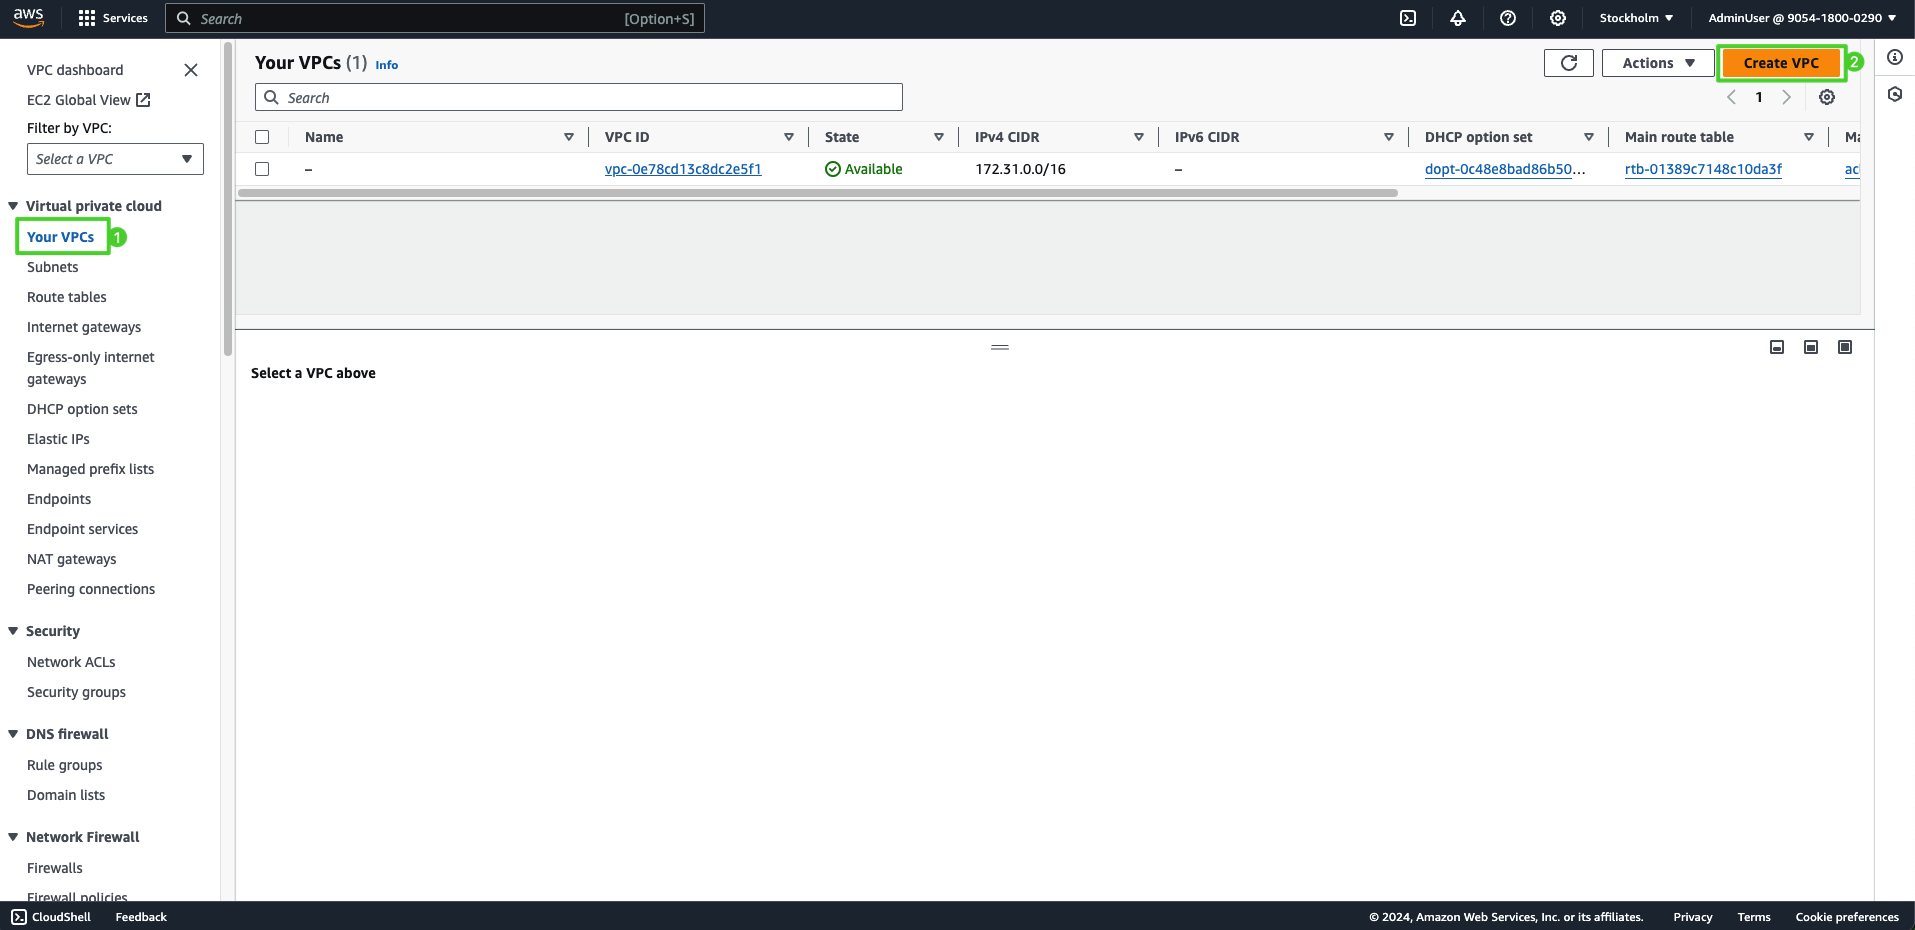Viewport: 1915px width, 930px height.
Task: Open the notifications bell icon
Action: click(x=1458, y=18)
